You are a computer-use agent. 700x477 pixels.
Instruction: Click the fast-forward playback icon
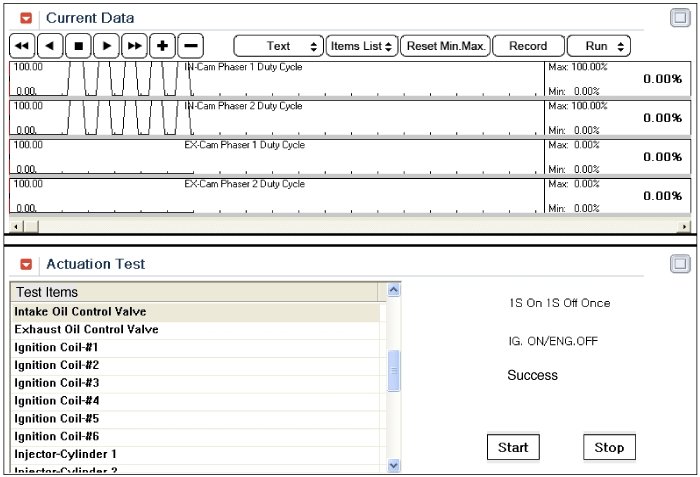[x=134, y=46]
